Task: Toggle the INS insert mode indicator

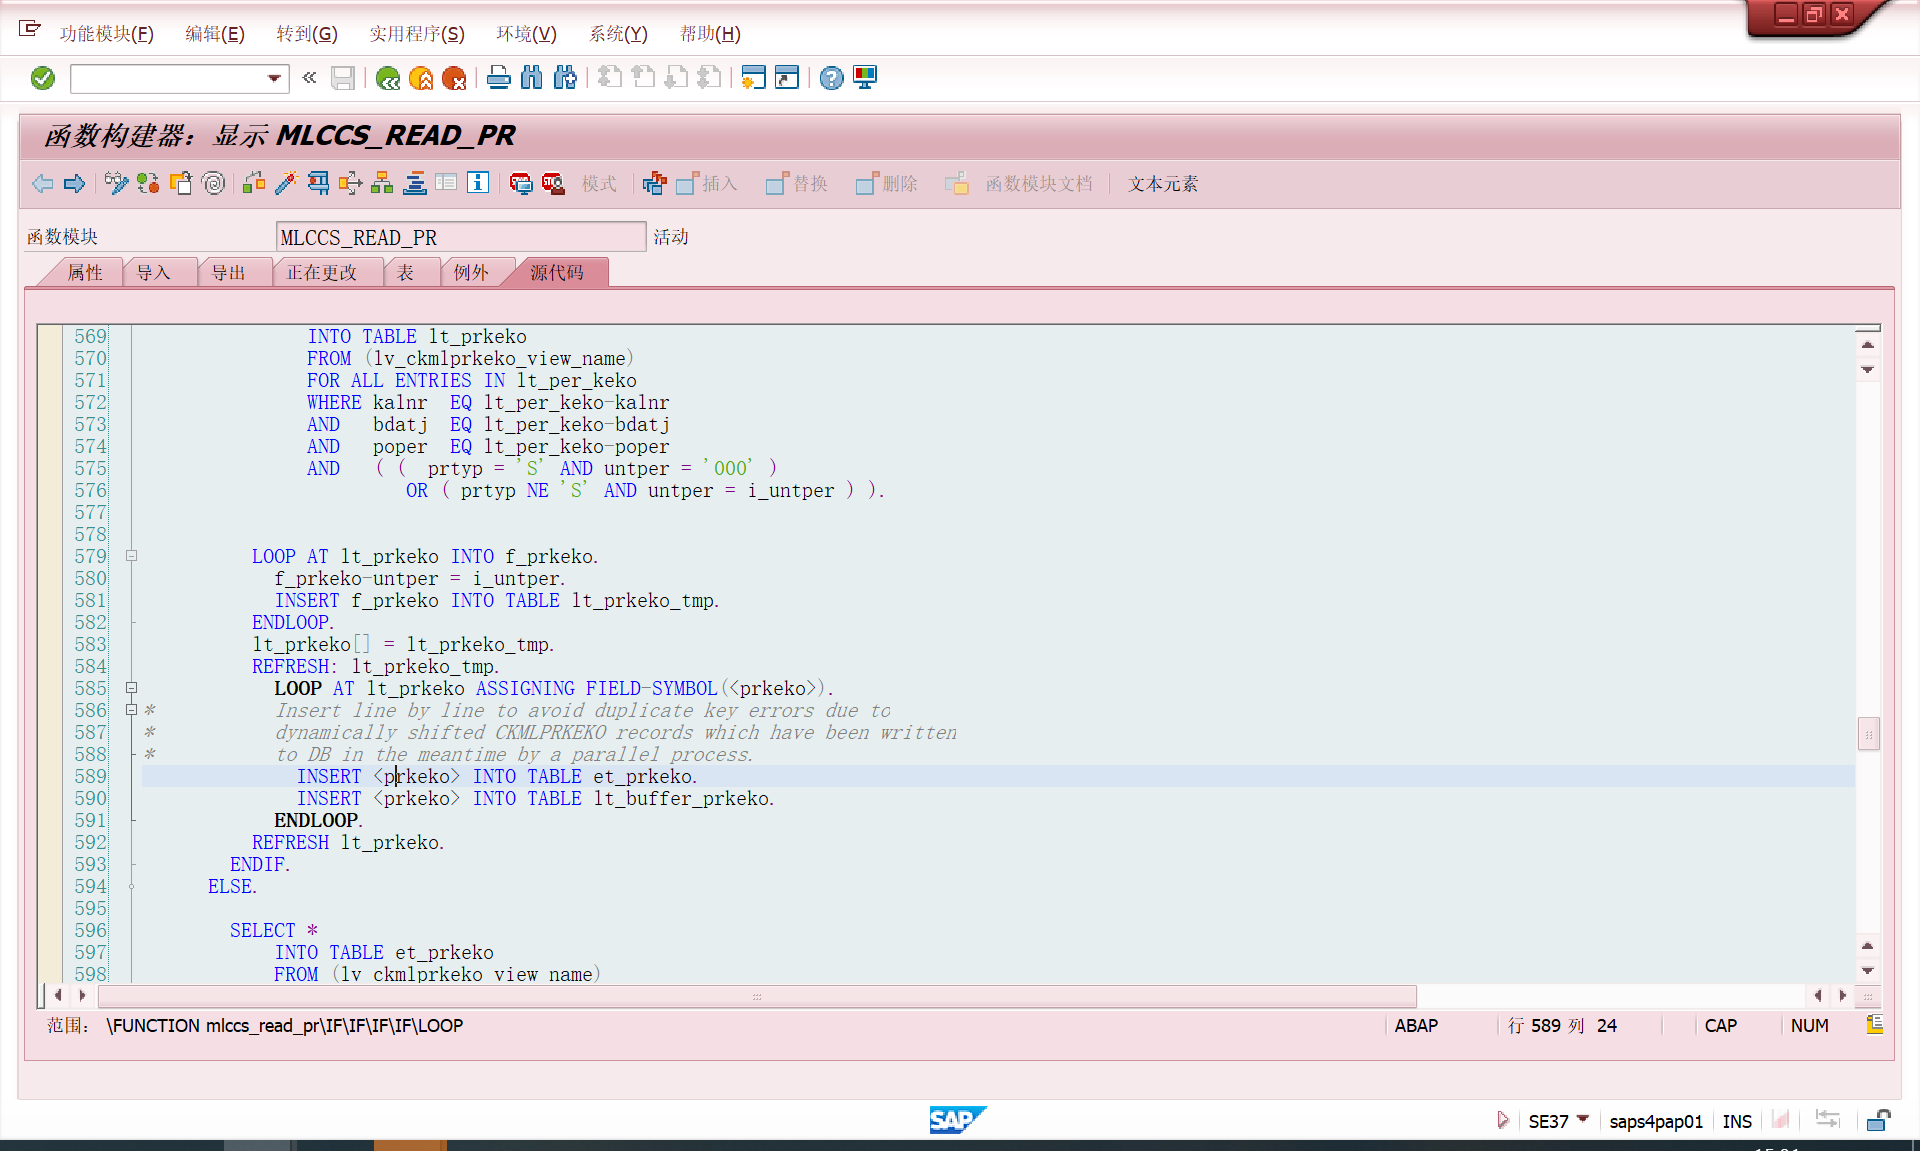Action: click(1737, 1121)
